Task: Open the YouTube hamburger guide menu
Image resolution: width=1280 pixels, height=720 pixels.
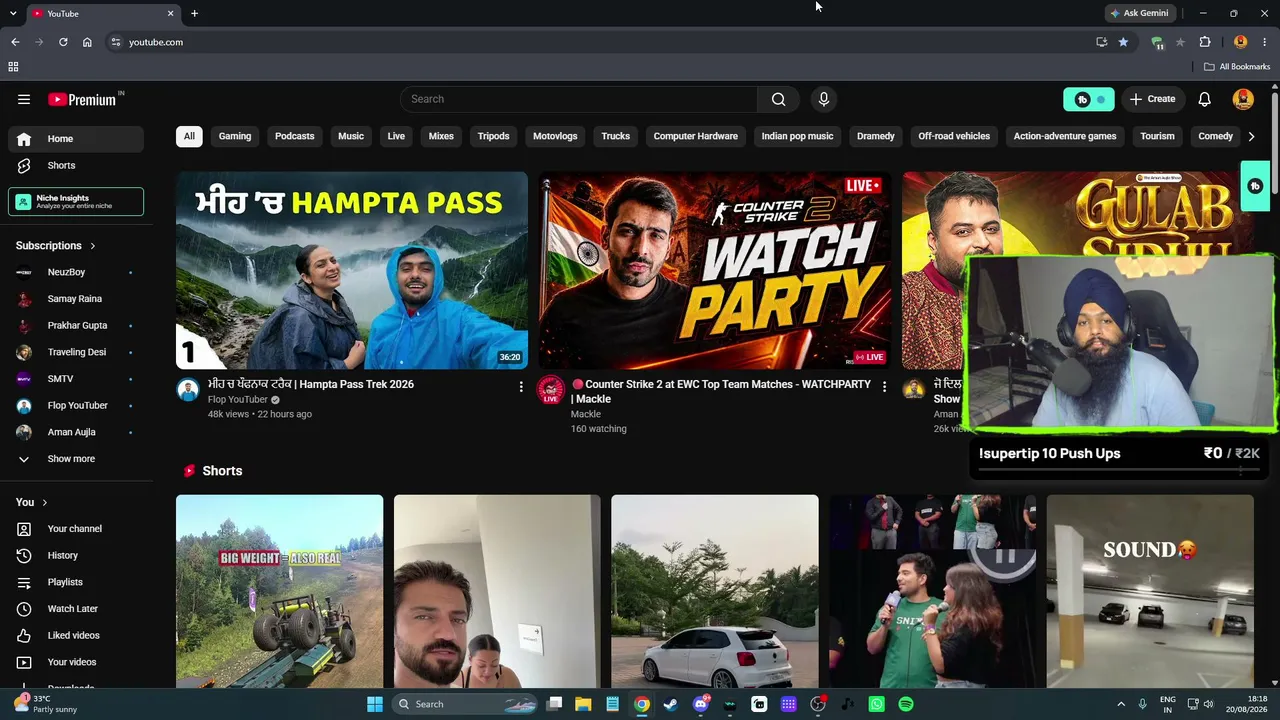Action: 24,99
